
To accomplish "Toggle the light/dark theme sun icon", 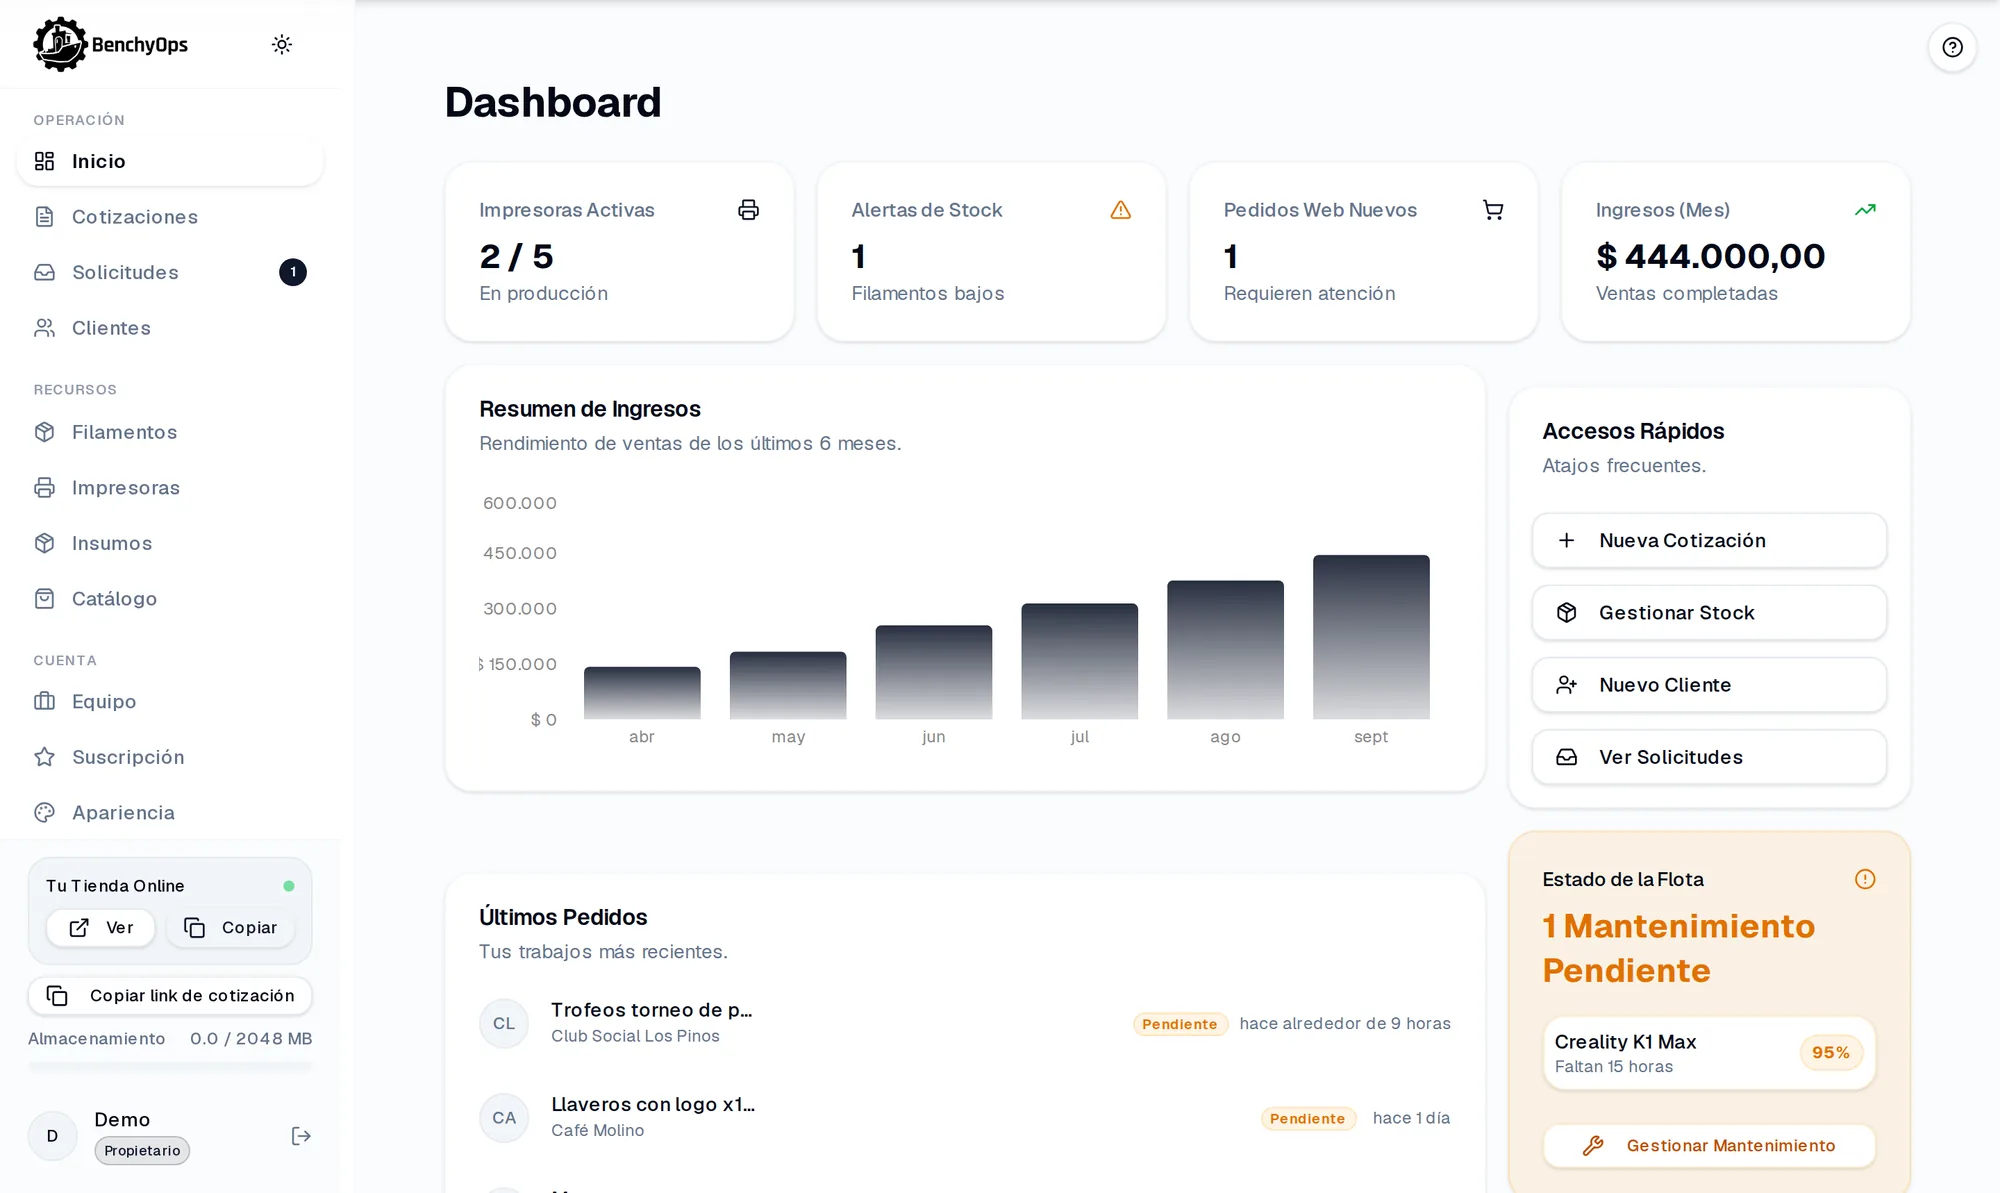I will (282, 44).
